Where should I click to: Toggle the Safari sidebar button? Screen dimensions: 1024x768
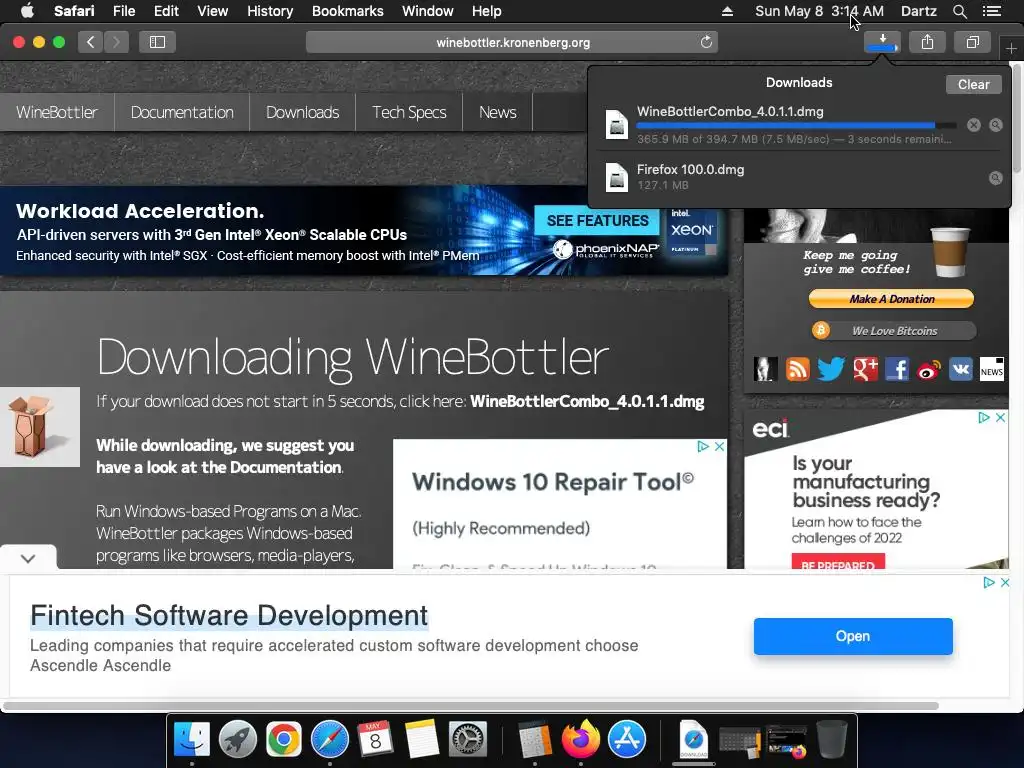(157, 42)
